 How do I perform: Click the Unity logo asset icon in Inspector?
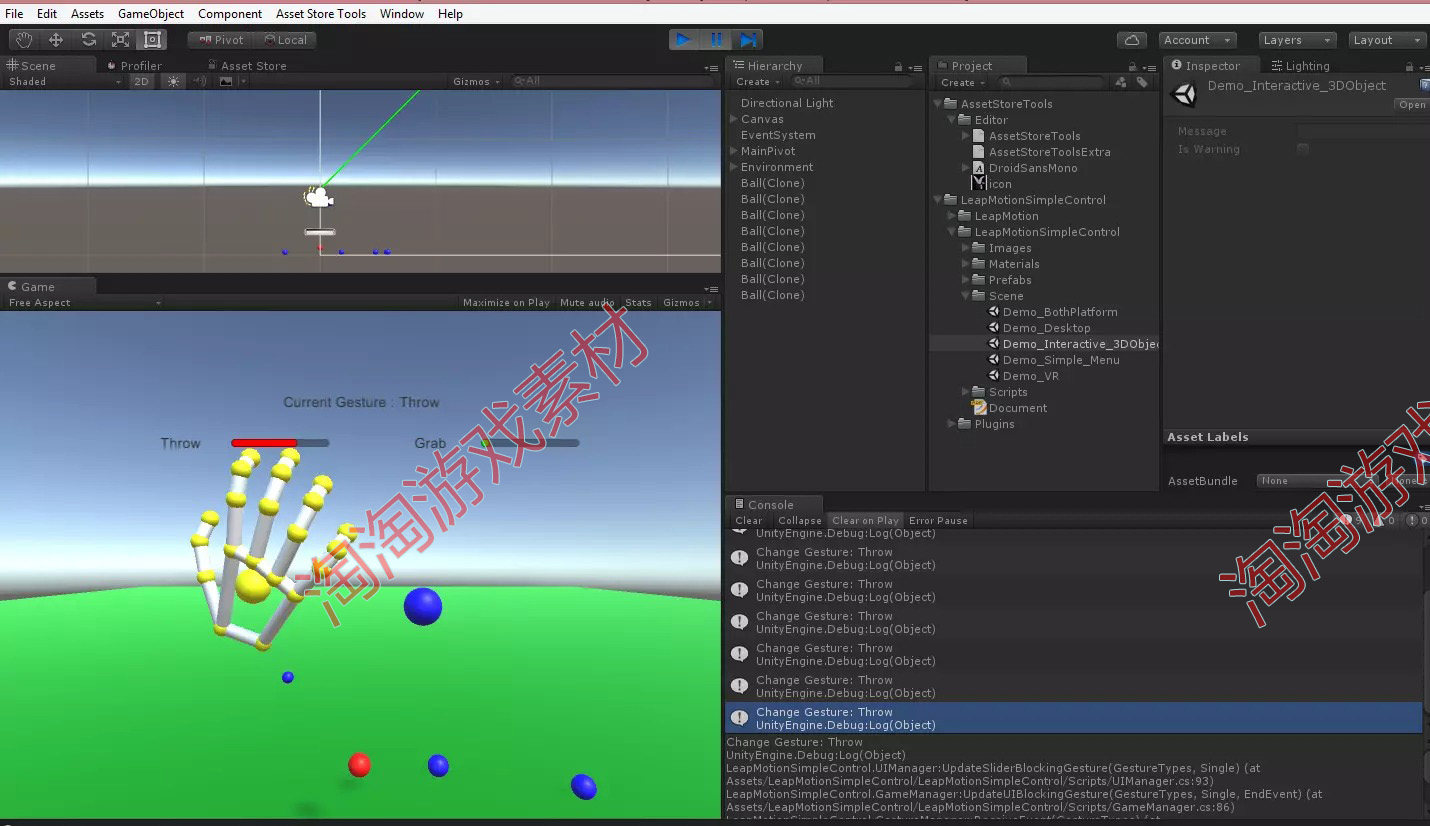point(1186,95)
